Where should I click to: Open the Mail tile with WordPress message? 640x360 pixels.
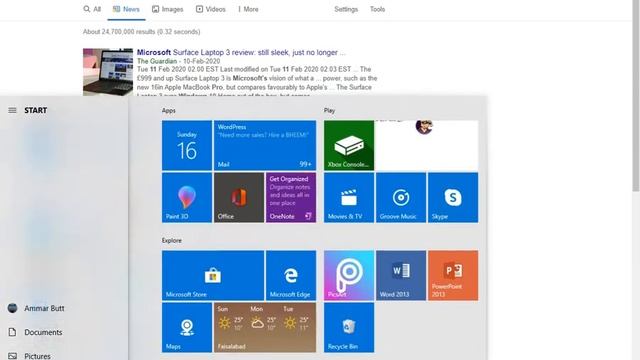coord(265,145)
